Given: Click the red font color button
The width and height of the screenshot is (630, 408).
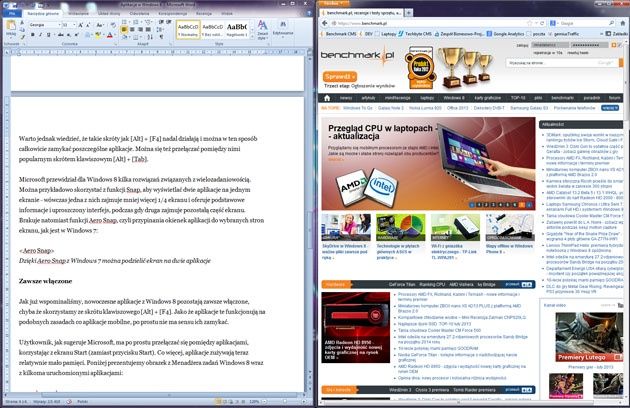Looking at the screenshot, I should coord(110,35).
